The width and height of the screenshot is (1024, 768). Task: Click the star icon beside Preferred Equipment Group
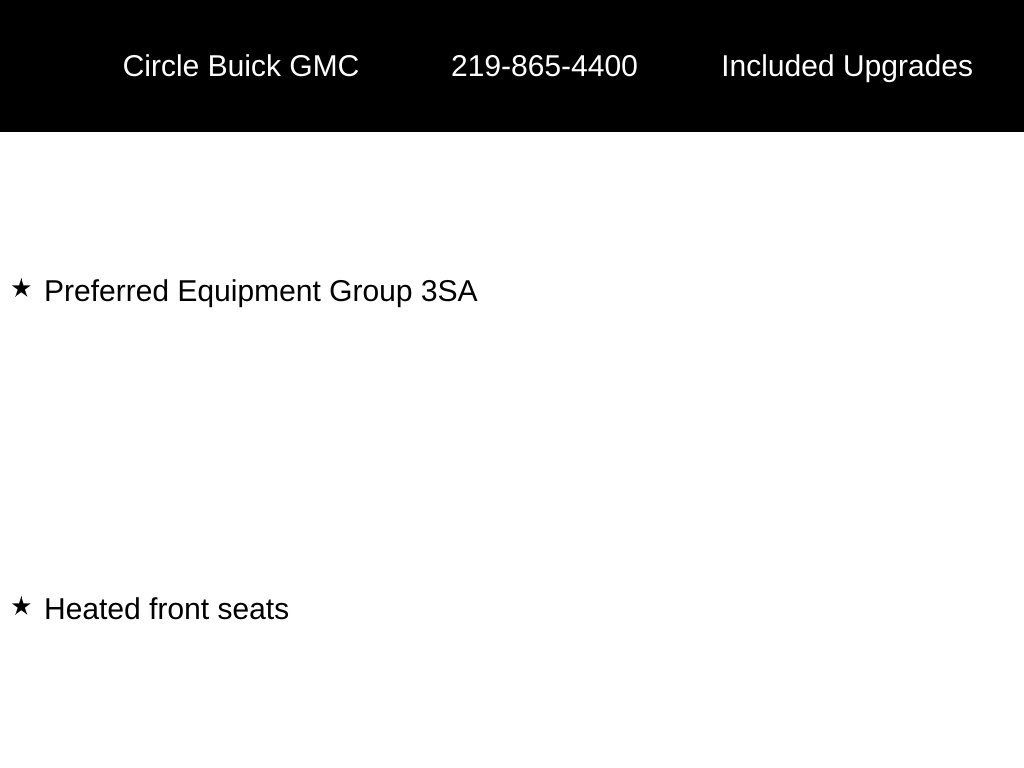click(21, 288)
